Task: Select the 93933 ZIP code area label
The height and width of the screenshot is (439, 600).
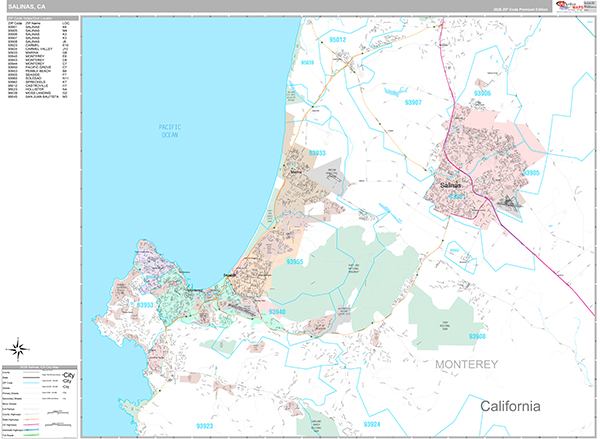Action: (x=316, y=153)
